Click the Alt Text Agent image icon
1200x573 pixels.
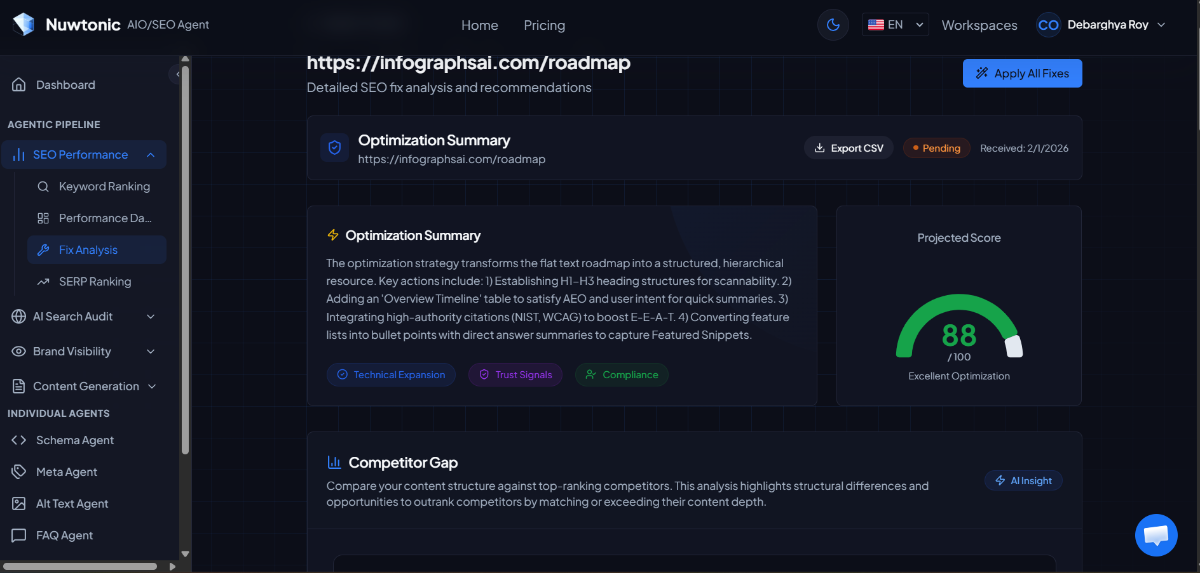coord(18,504)
